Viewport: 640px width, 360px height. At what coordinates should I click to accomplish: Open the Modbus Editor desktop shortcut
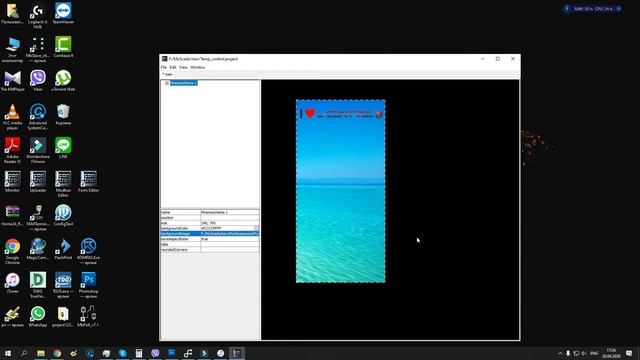(63, 184)
